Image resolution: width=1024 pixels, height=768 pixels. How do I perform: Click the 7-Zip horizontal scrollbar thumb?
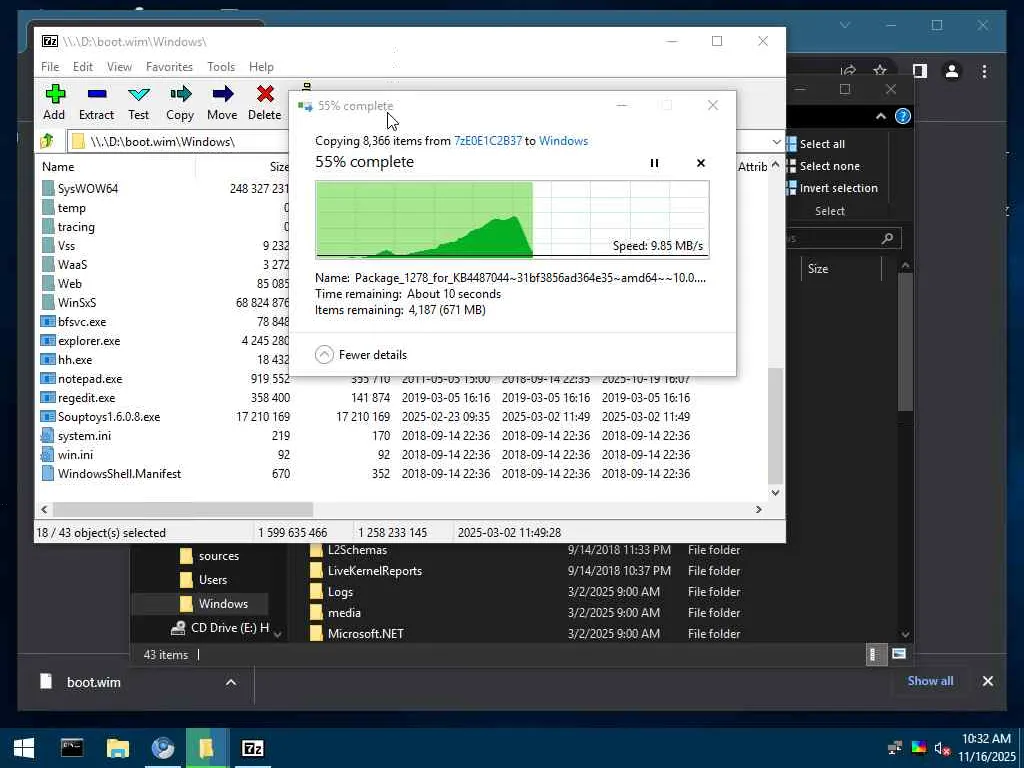[183, 509]
